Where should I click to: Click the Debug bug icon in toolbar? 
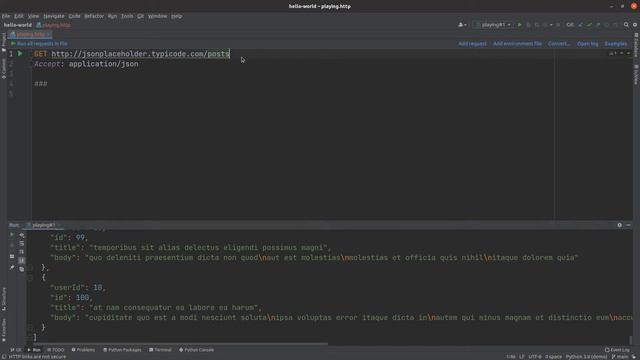(x=528, y=25)
